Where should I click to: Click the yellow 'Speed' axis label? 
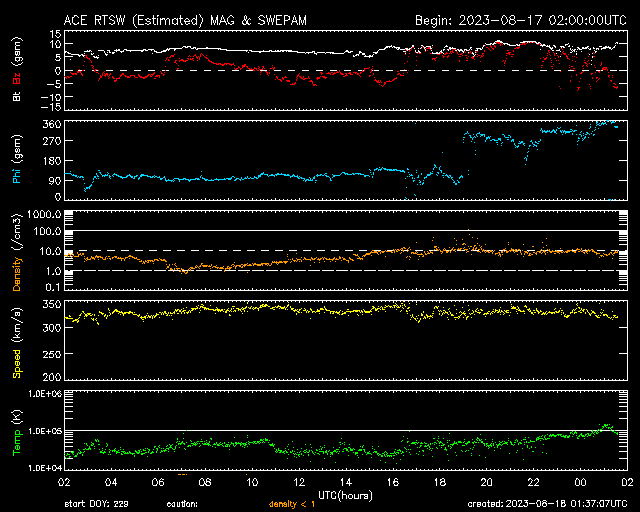click(x=17, y=363)
